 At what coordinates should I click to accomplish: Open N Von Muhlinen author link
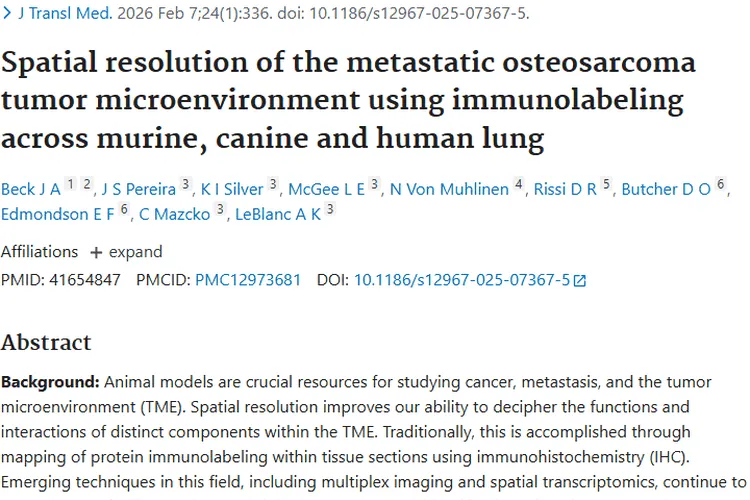(449, 189)
